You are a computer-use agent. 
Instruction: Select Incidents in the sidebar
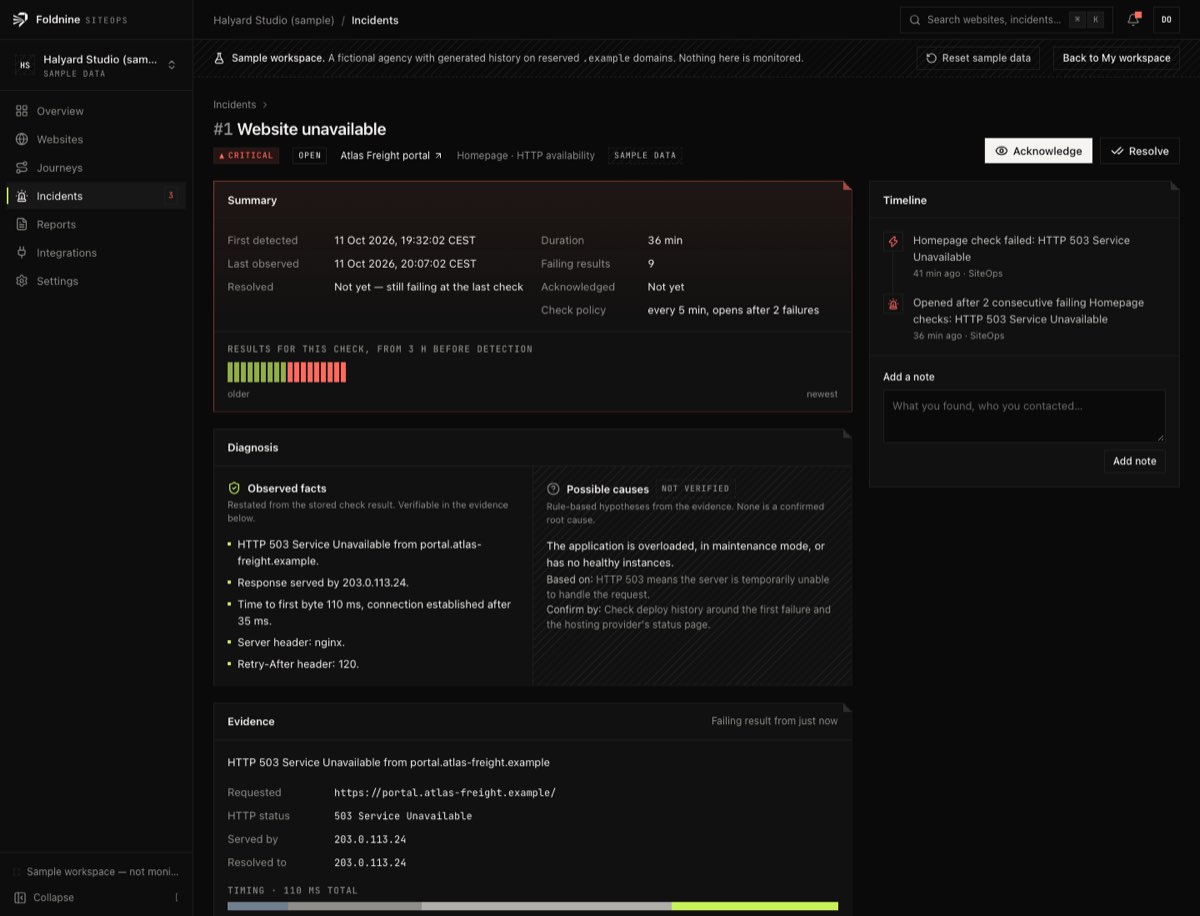pyautogui.click(x=96, y=196)
